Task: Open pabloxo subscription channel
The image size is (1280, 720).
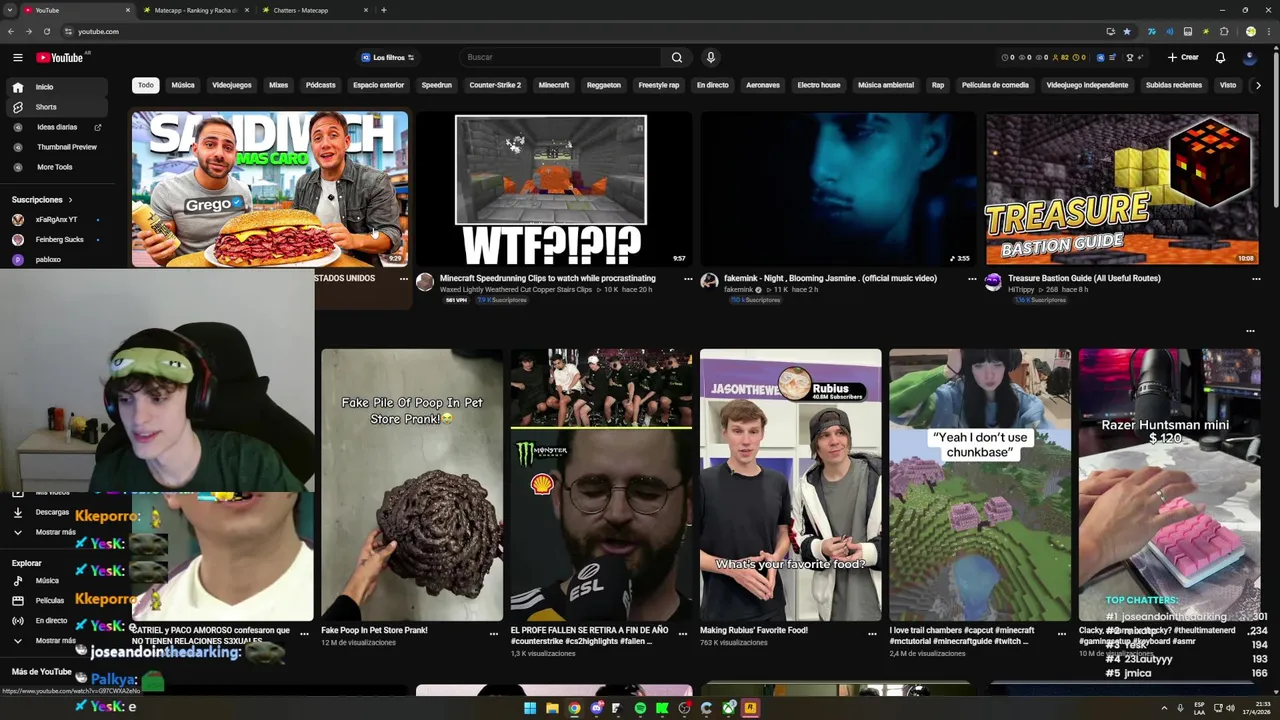Action: pyautogui.click(x=56, y=259)
